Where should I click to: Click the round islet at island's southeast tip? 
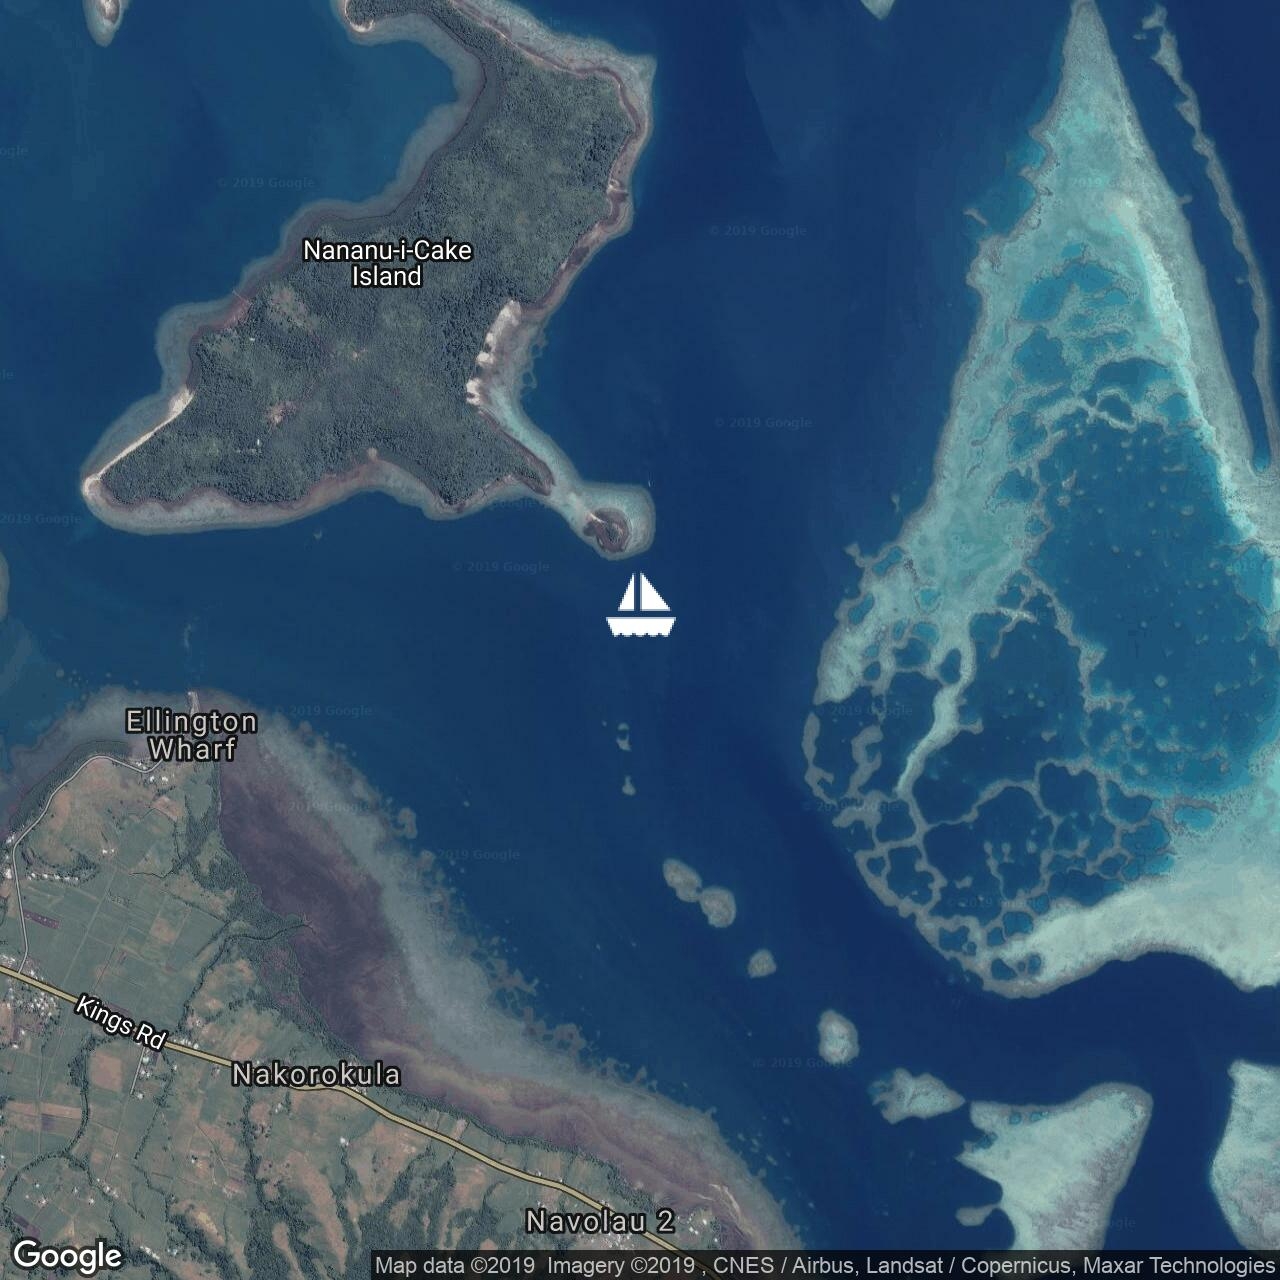pyautogui.click(x=610, y=522)
